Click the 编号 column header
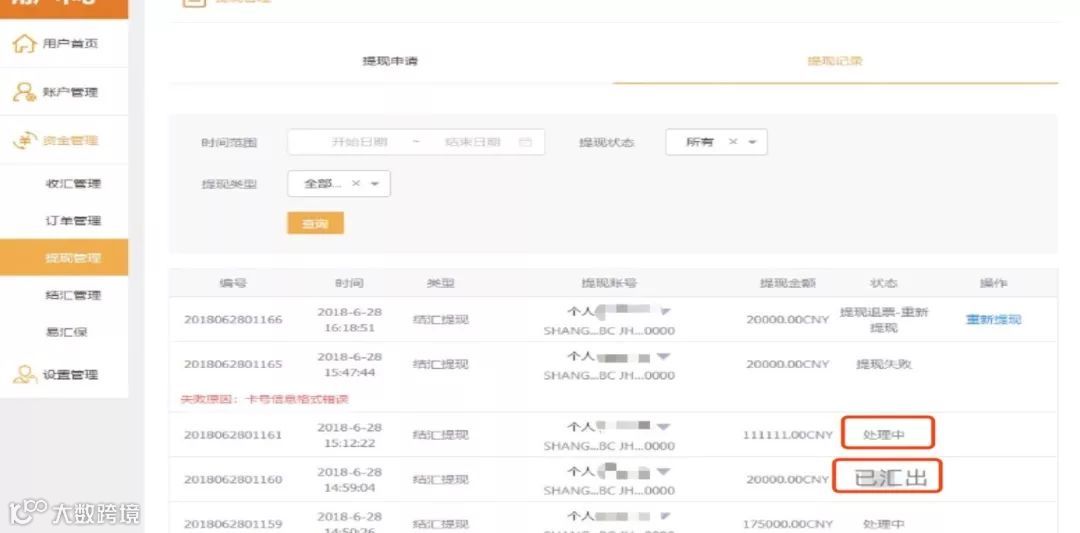Screen dimensions: 1080x533 coord(233,283)
